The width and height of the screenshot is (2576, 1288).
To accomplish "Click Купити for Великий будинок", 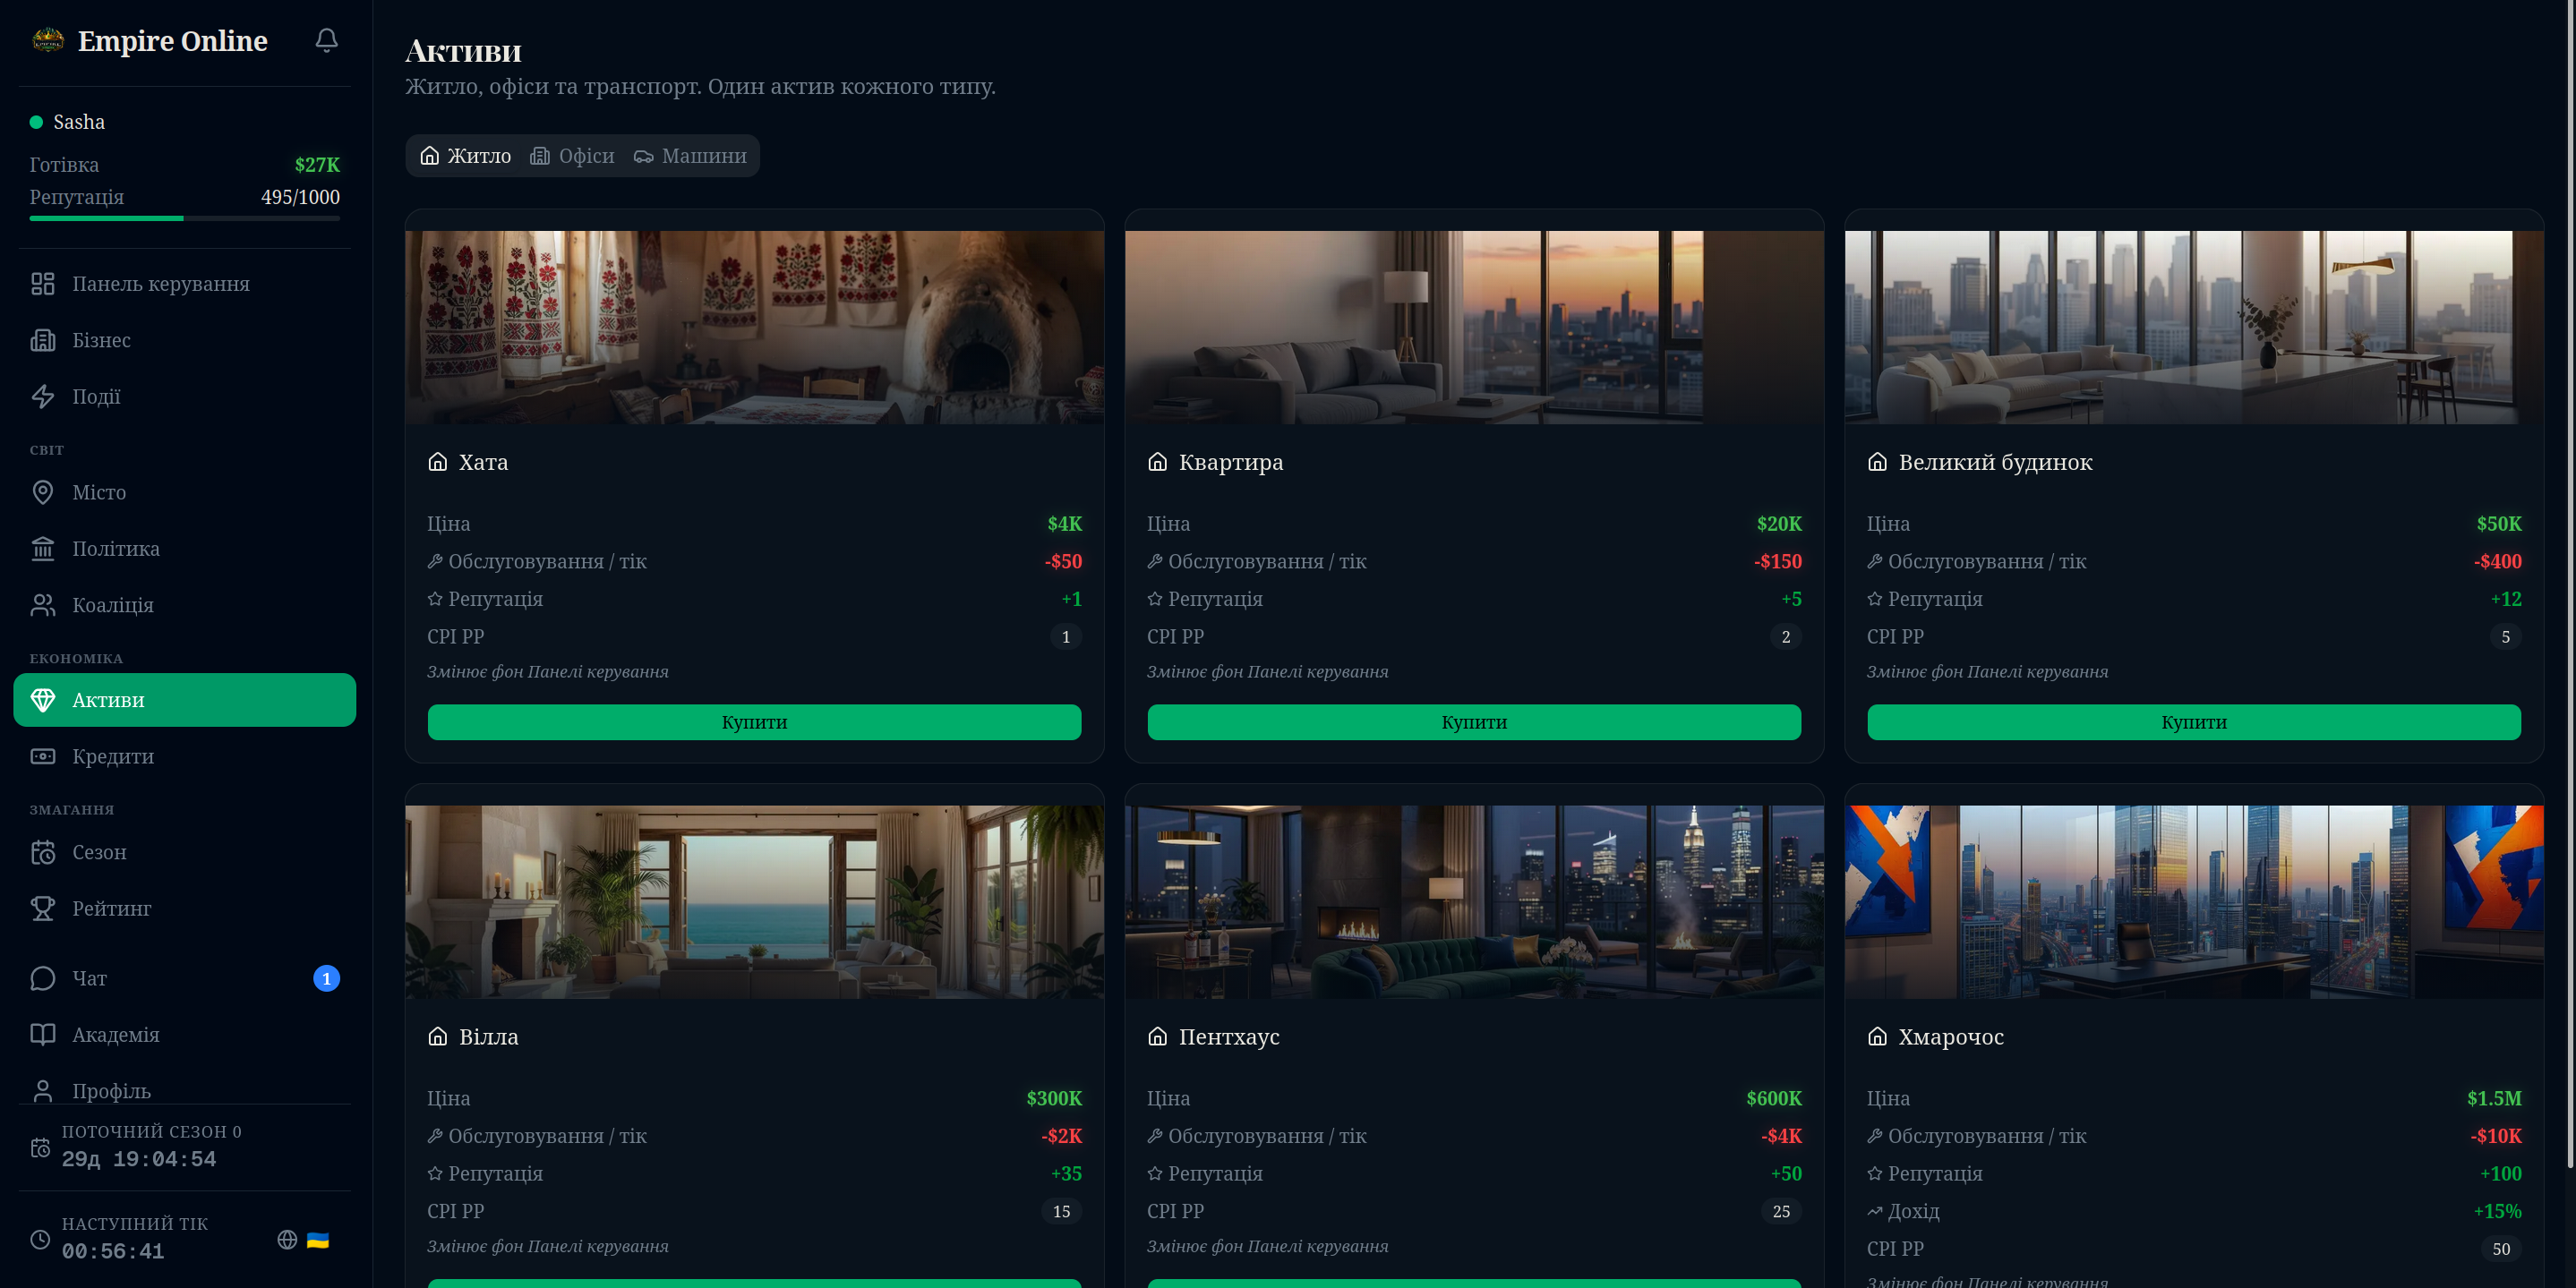I will click(x=2193, y=722).
